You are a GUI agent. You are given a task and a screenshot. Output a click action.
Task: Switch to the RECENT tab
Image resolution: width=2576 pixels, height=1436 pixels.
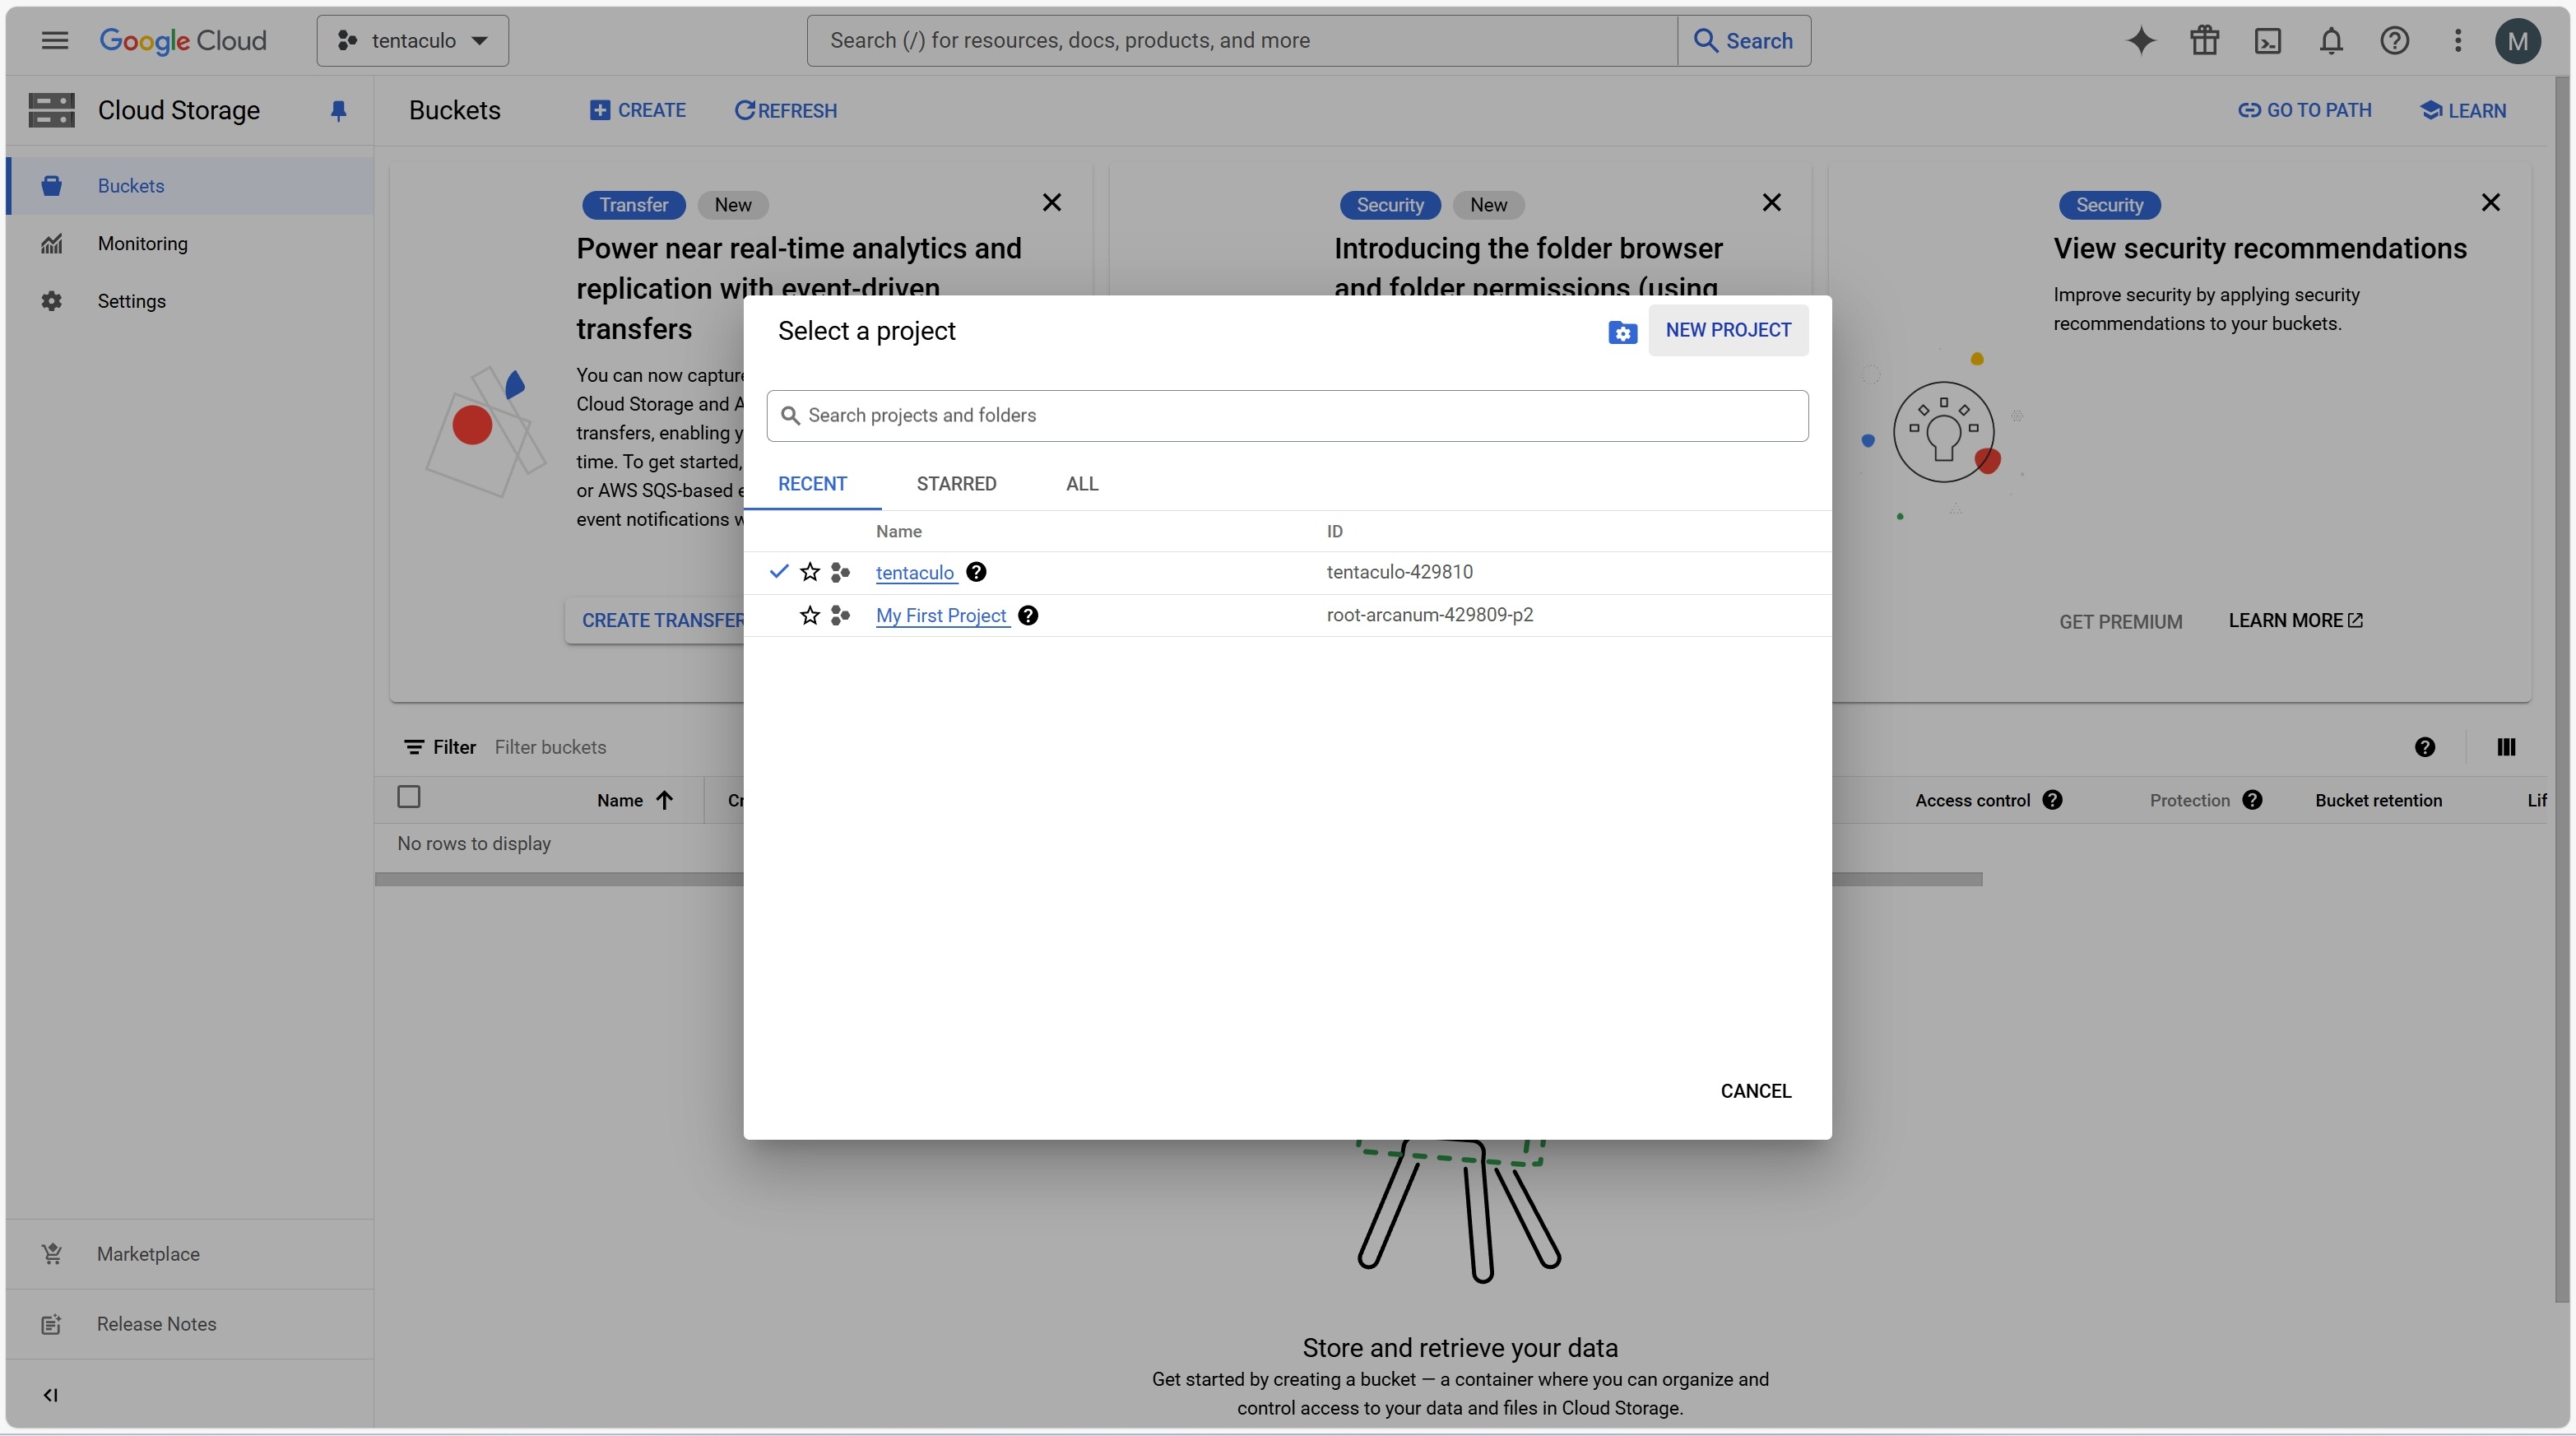[812, 484]
